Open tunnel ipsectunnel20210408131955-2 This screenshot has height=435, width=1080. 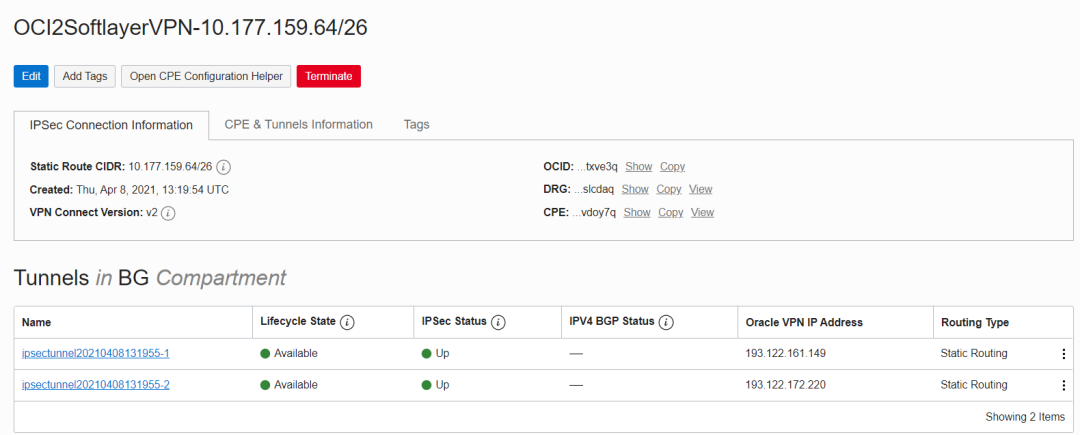(x=96, y=385)
